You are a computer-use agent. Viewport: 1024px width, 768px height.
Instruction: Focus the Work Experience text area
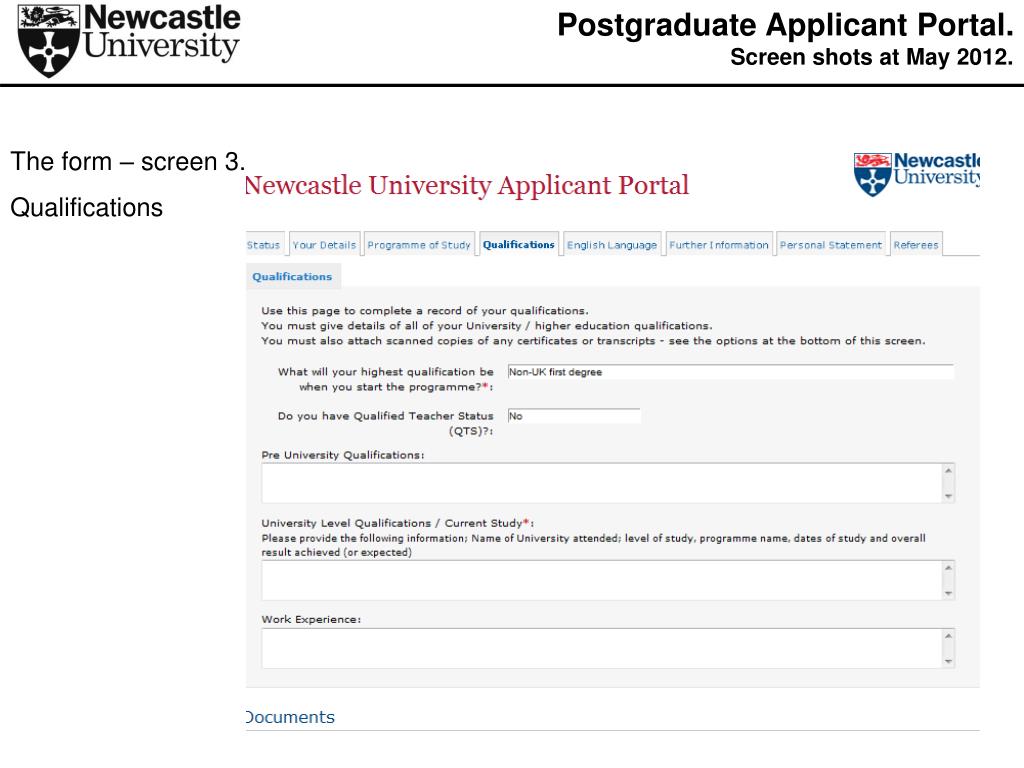coord(601,648)
